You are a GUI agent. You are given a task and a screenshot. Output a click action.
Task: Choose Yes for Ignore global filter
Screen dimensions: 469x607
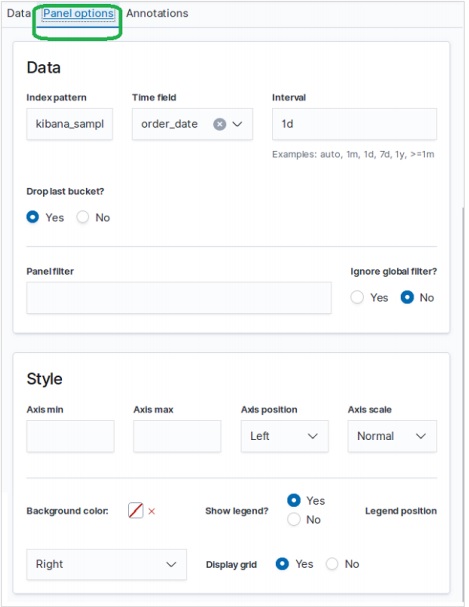tap(357, 298)
